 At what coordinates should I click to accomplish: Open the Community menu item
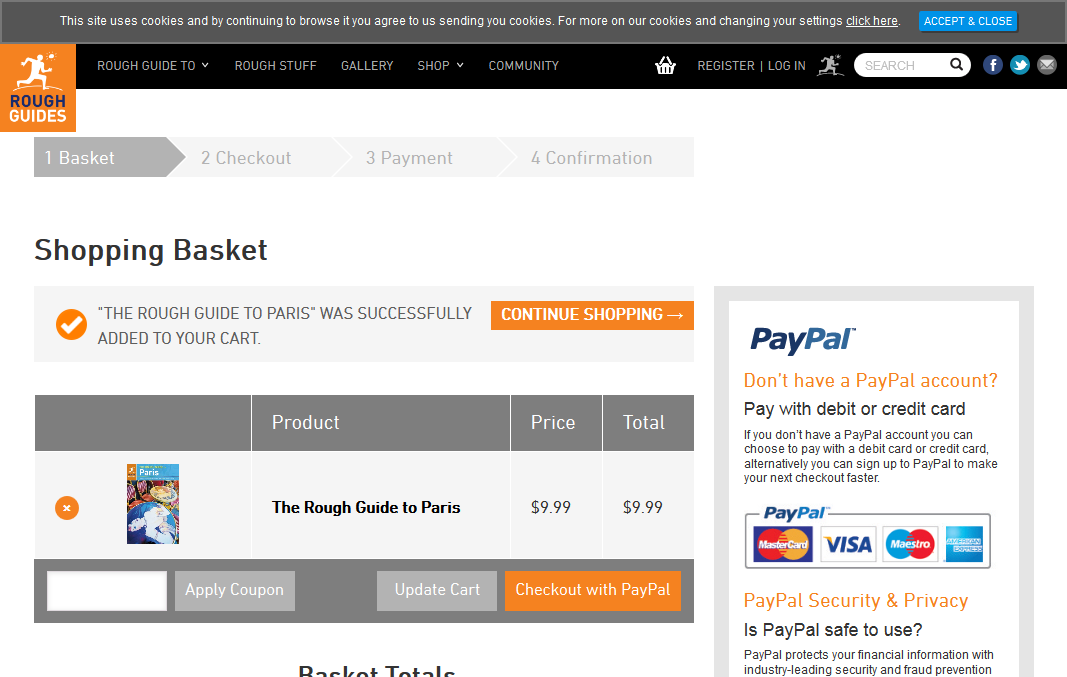click(523, 66)
